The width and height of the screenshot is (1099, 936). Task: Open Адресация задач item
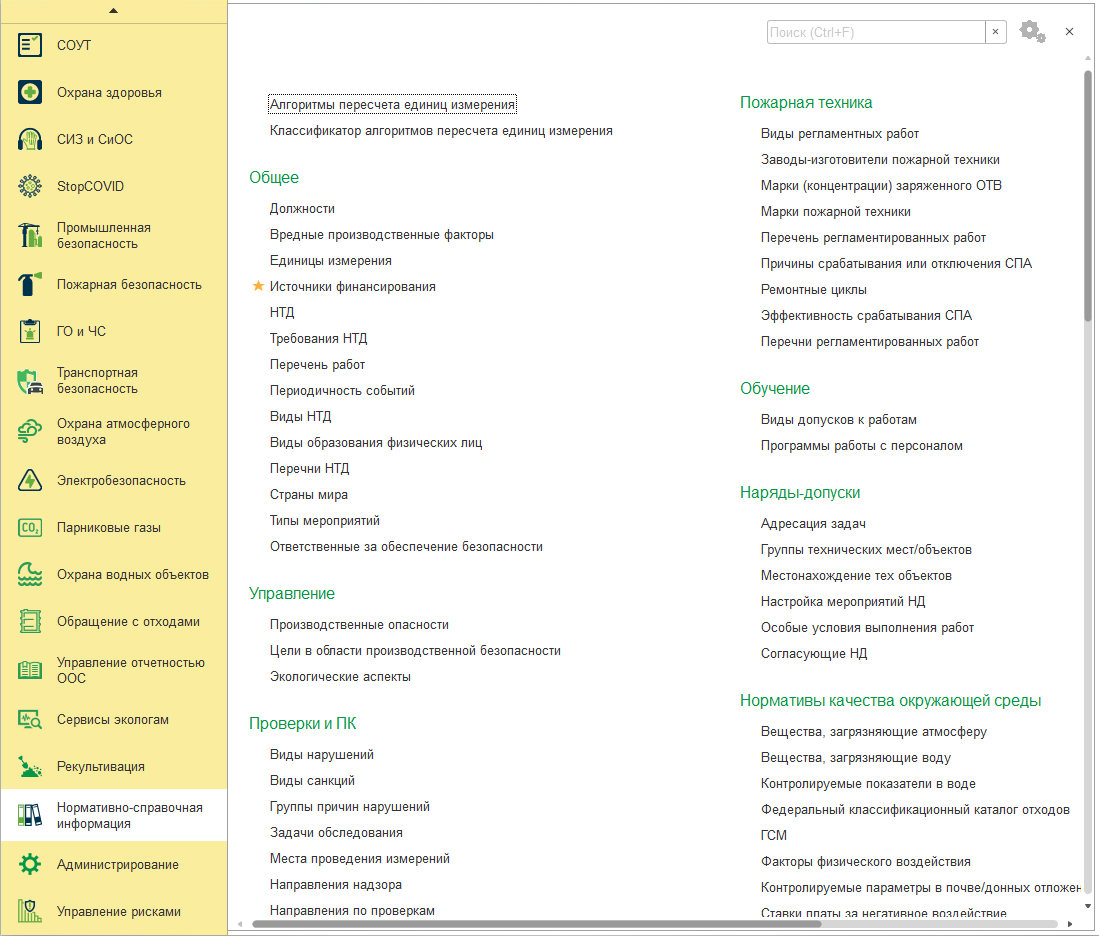coord(813,523)
